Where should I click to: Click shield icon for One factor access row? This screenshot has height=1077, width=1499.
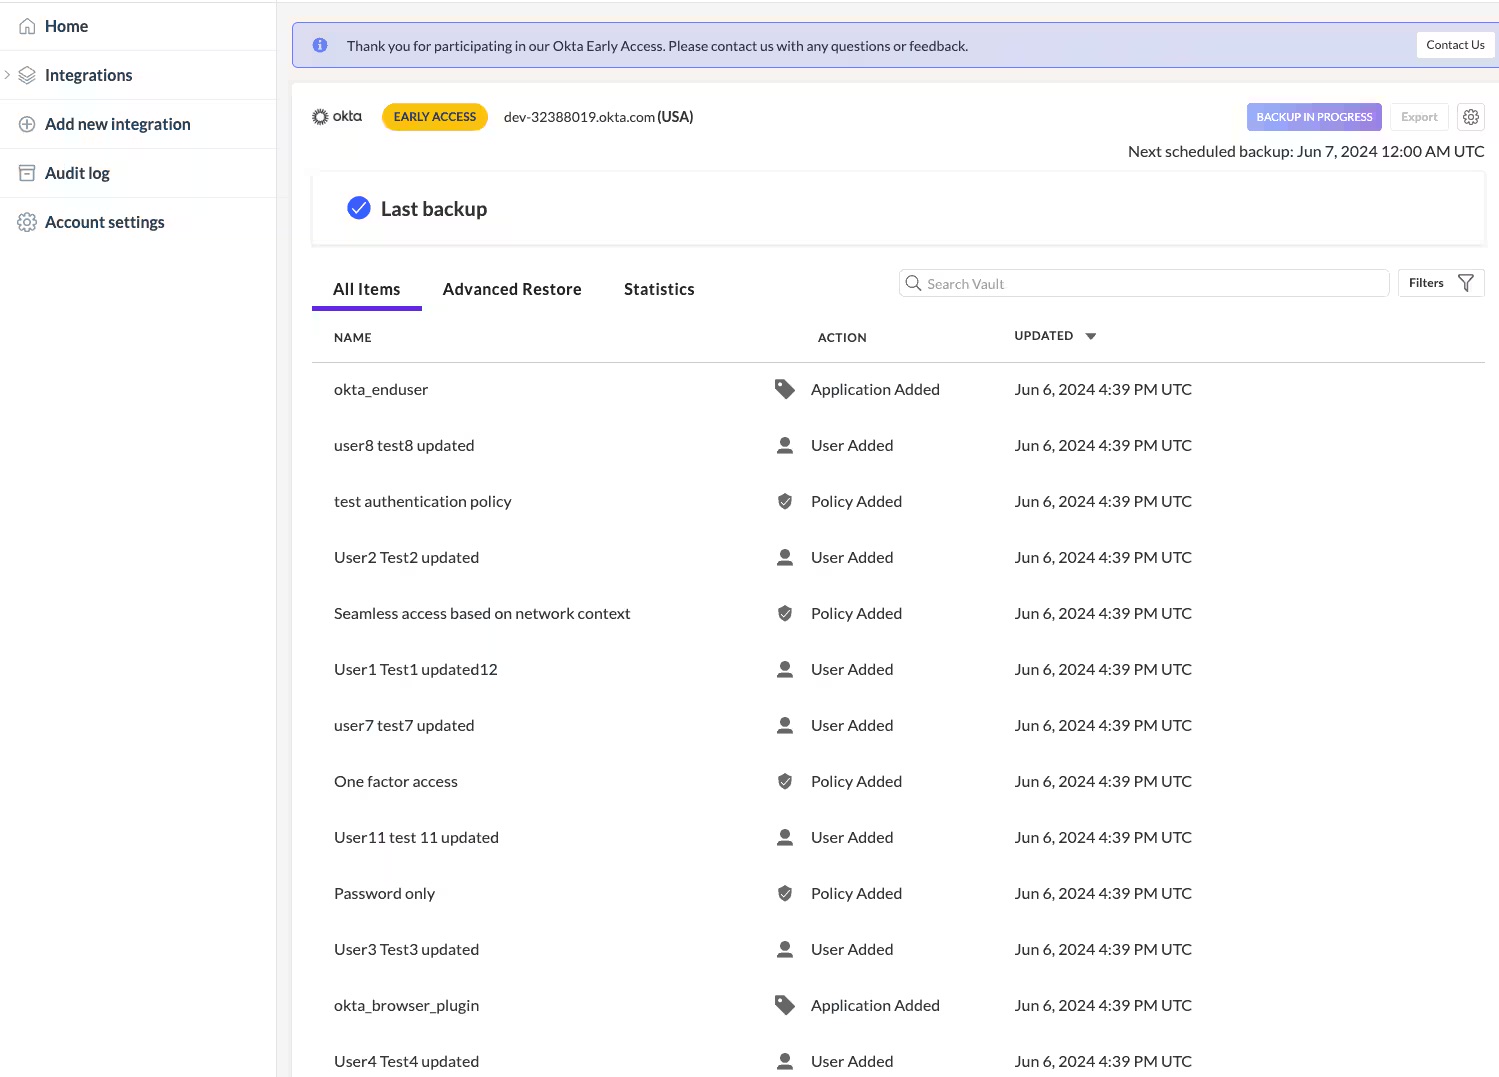[x=785, y=781]
